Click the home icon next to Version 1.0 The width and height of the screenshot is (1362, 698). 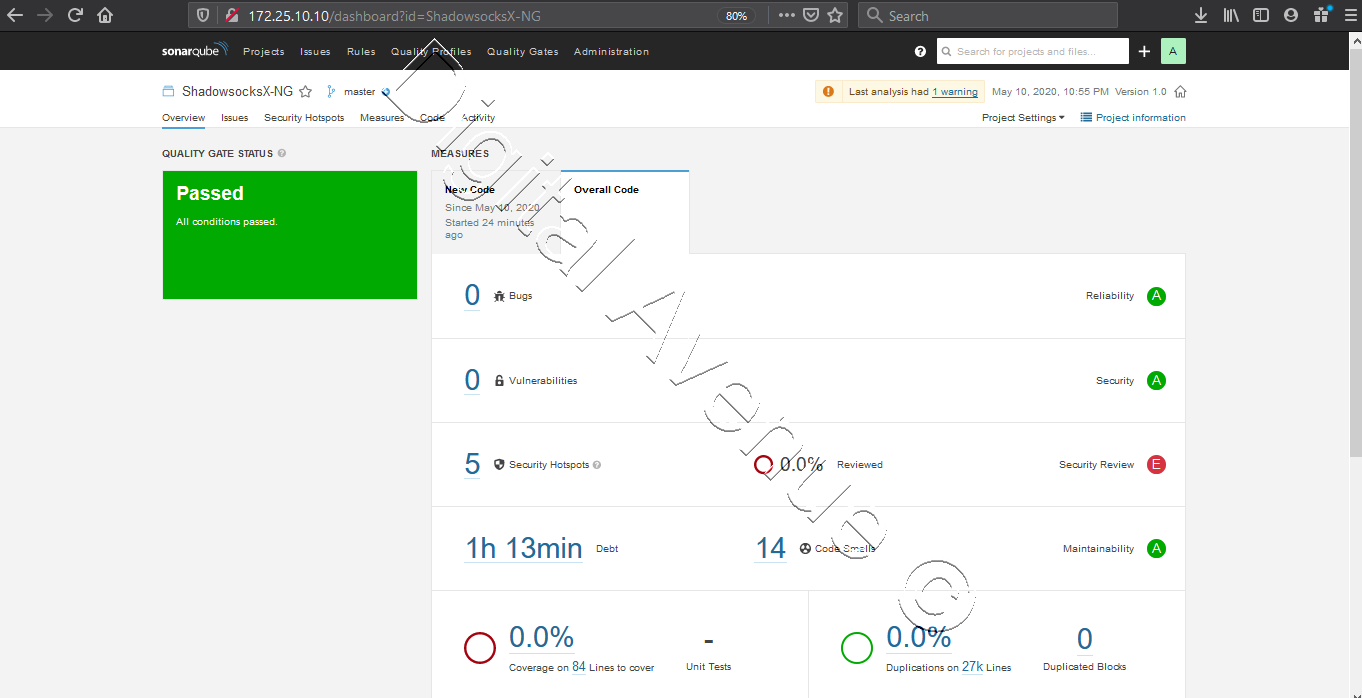[x=1180, y=91]
